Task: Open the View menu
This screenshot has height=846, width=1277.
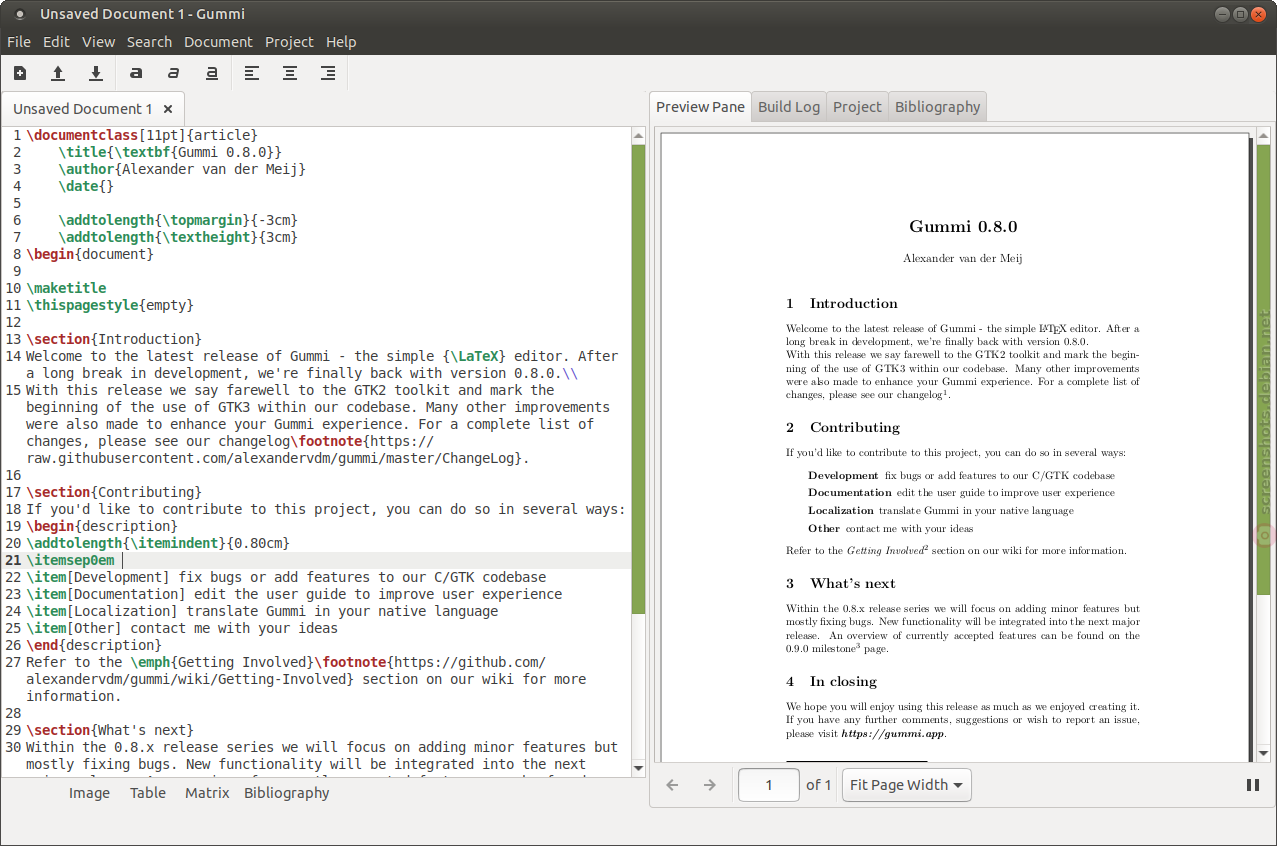Action: 99,42
